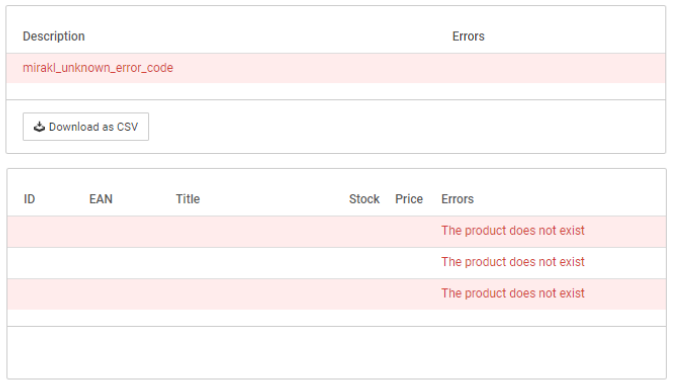
Task: Click the empty Title cell in first row
Action: point(258,231)
